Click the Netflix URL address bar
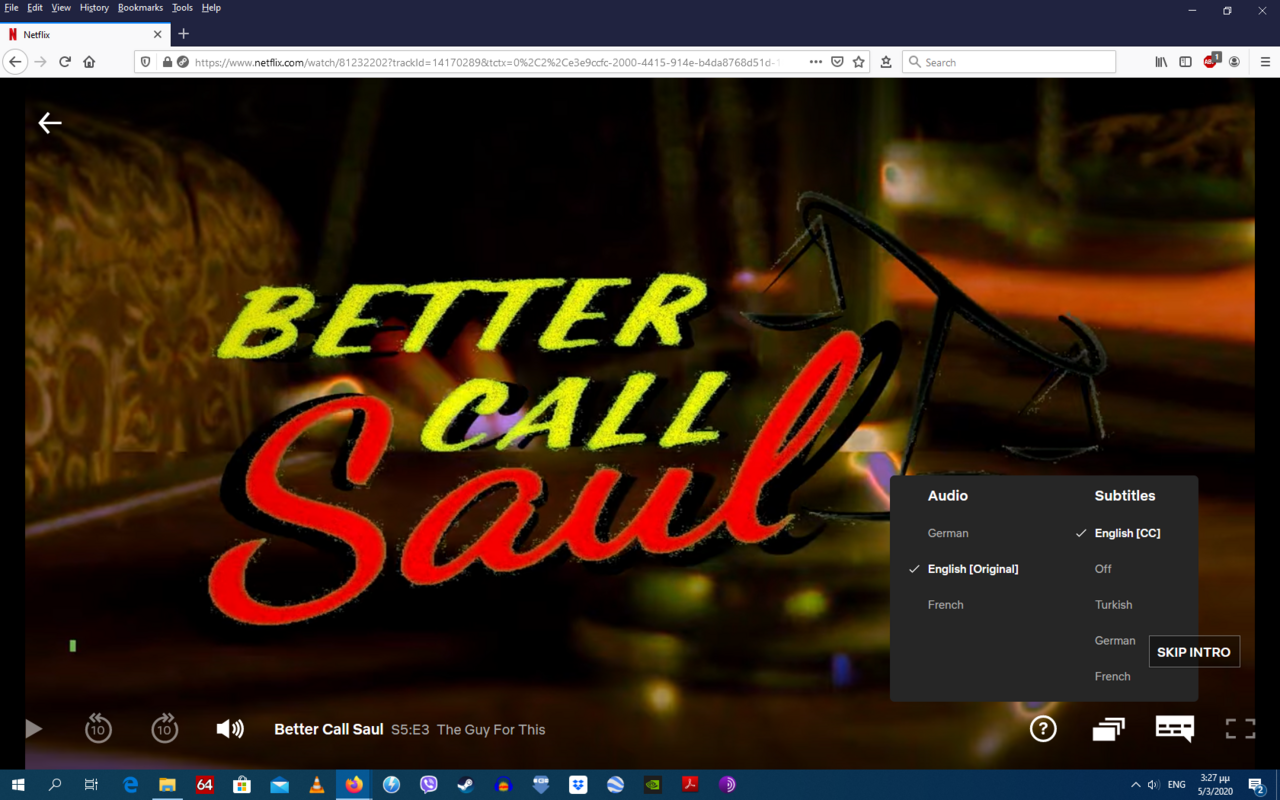The image size is (1280, 800). 487,62
